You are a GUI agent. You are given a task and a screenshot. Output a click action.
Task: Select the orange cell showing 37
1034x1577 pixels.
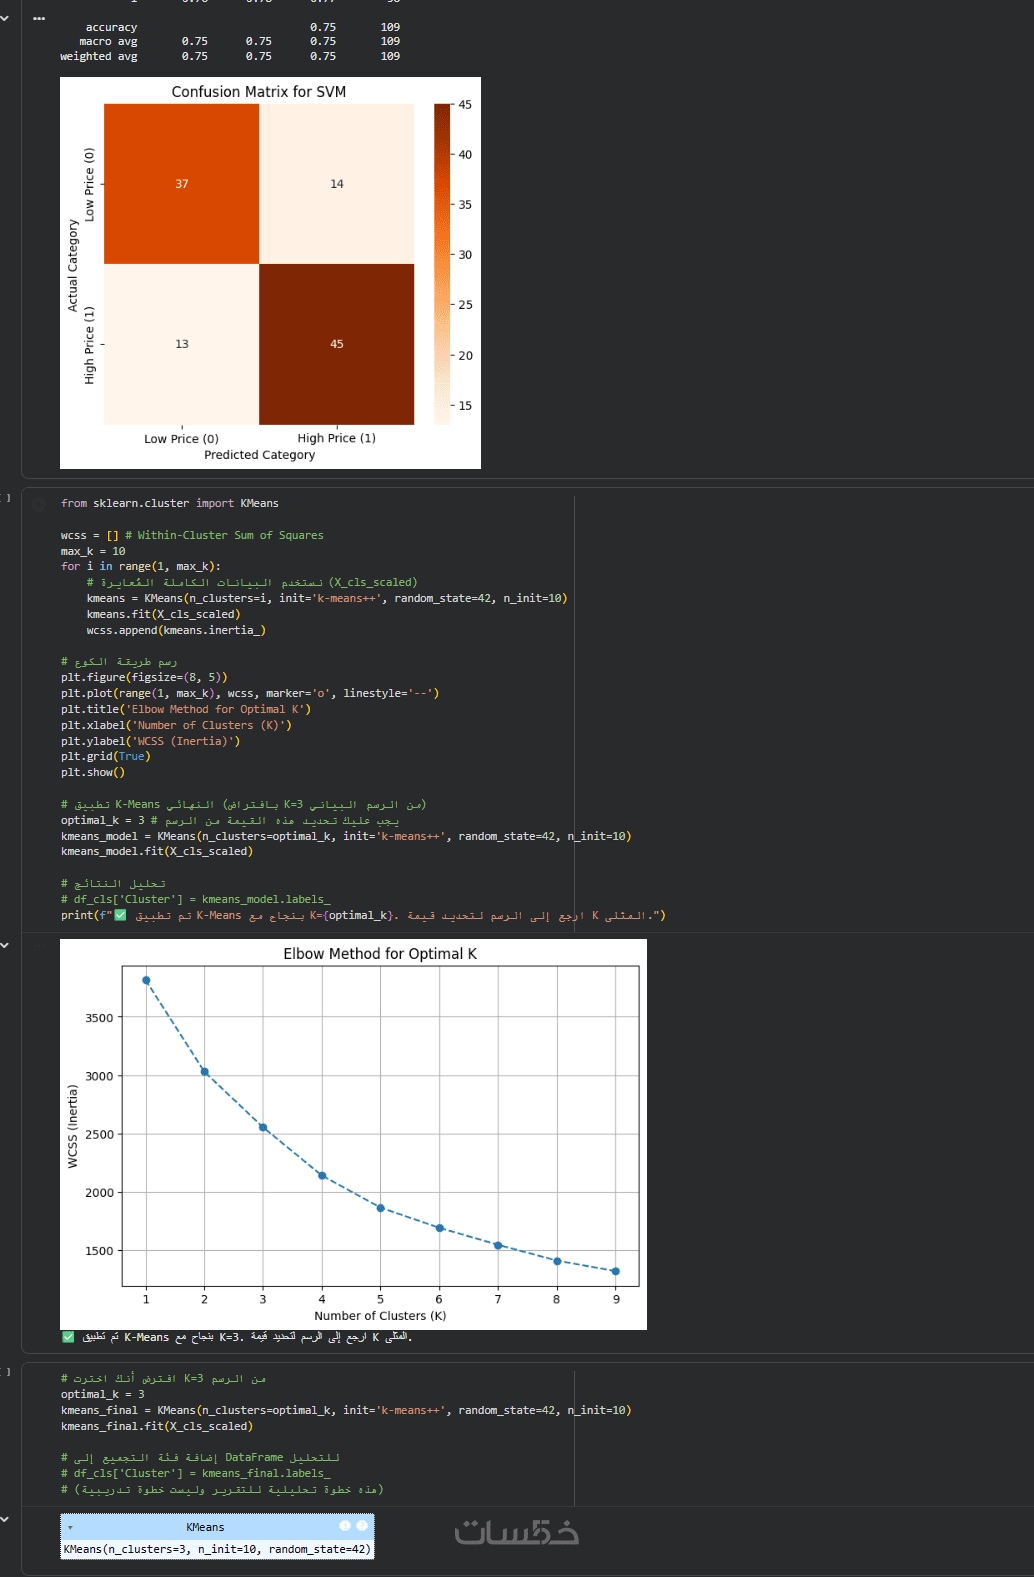[181, 184]
